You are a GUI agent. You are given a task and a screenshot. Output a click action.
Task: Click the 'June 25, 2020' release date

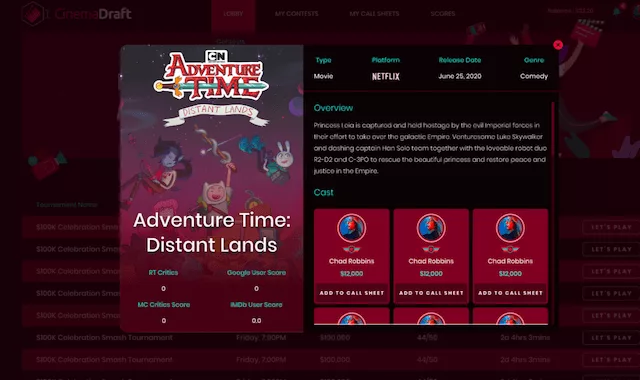pos(460,76)
